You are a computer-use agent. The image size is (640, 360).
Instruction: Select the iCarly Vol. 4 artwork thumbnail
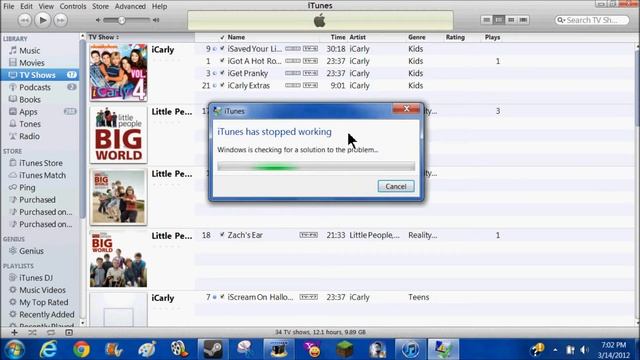pyautogui.click(x=119, y=73)
